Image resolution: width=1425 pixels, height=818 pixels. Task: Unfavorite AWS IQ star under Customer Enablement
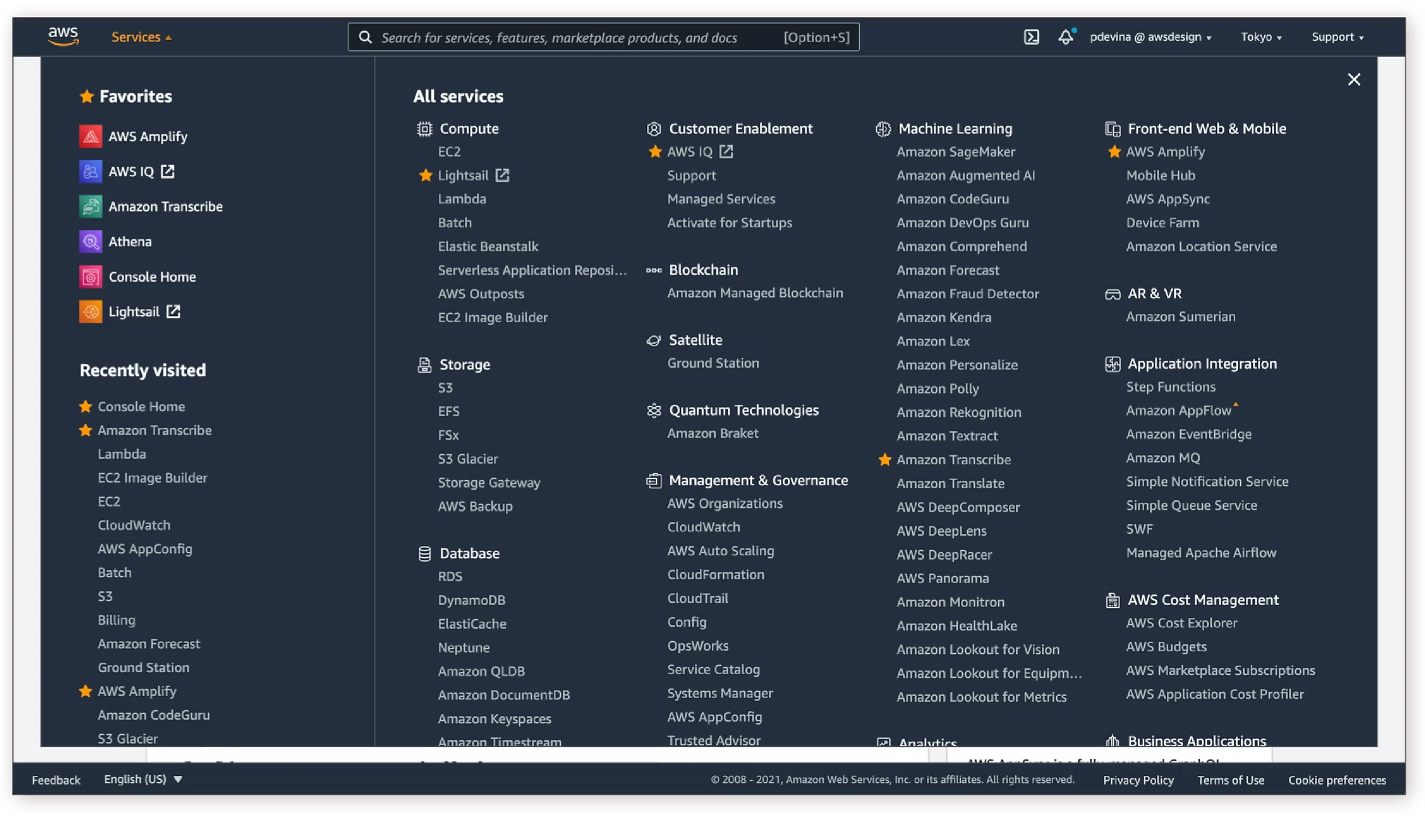click(655, 152)
